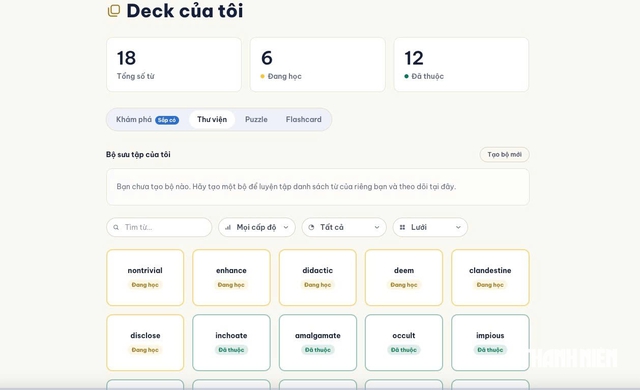Viewport: 640px width, 390px height.
Task: Open the nontrivial word card
Action: [145, 277]
